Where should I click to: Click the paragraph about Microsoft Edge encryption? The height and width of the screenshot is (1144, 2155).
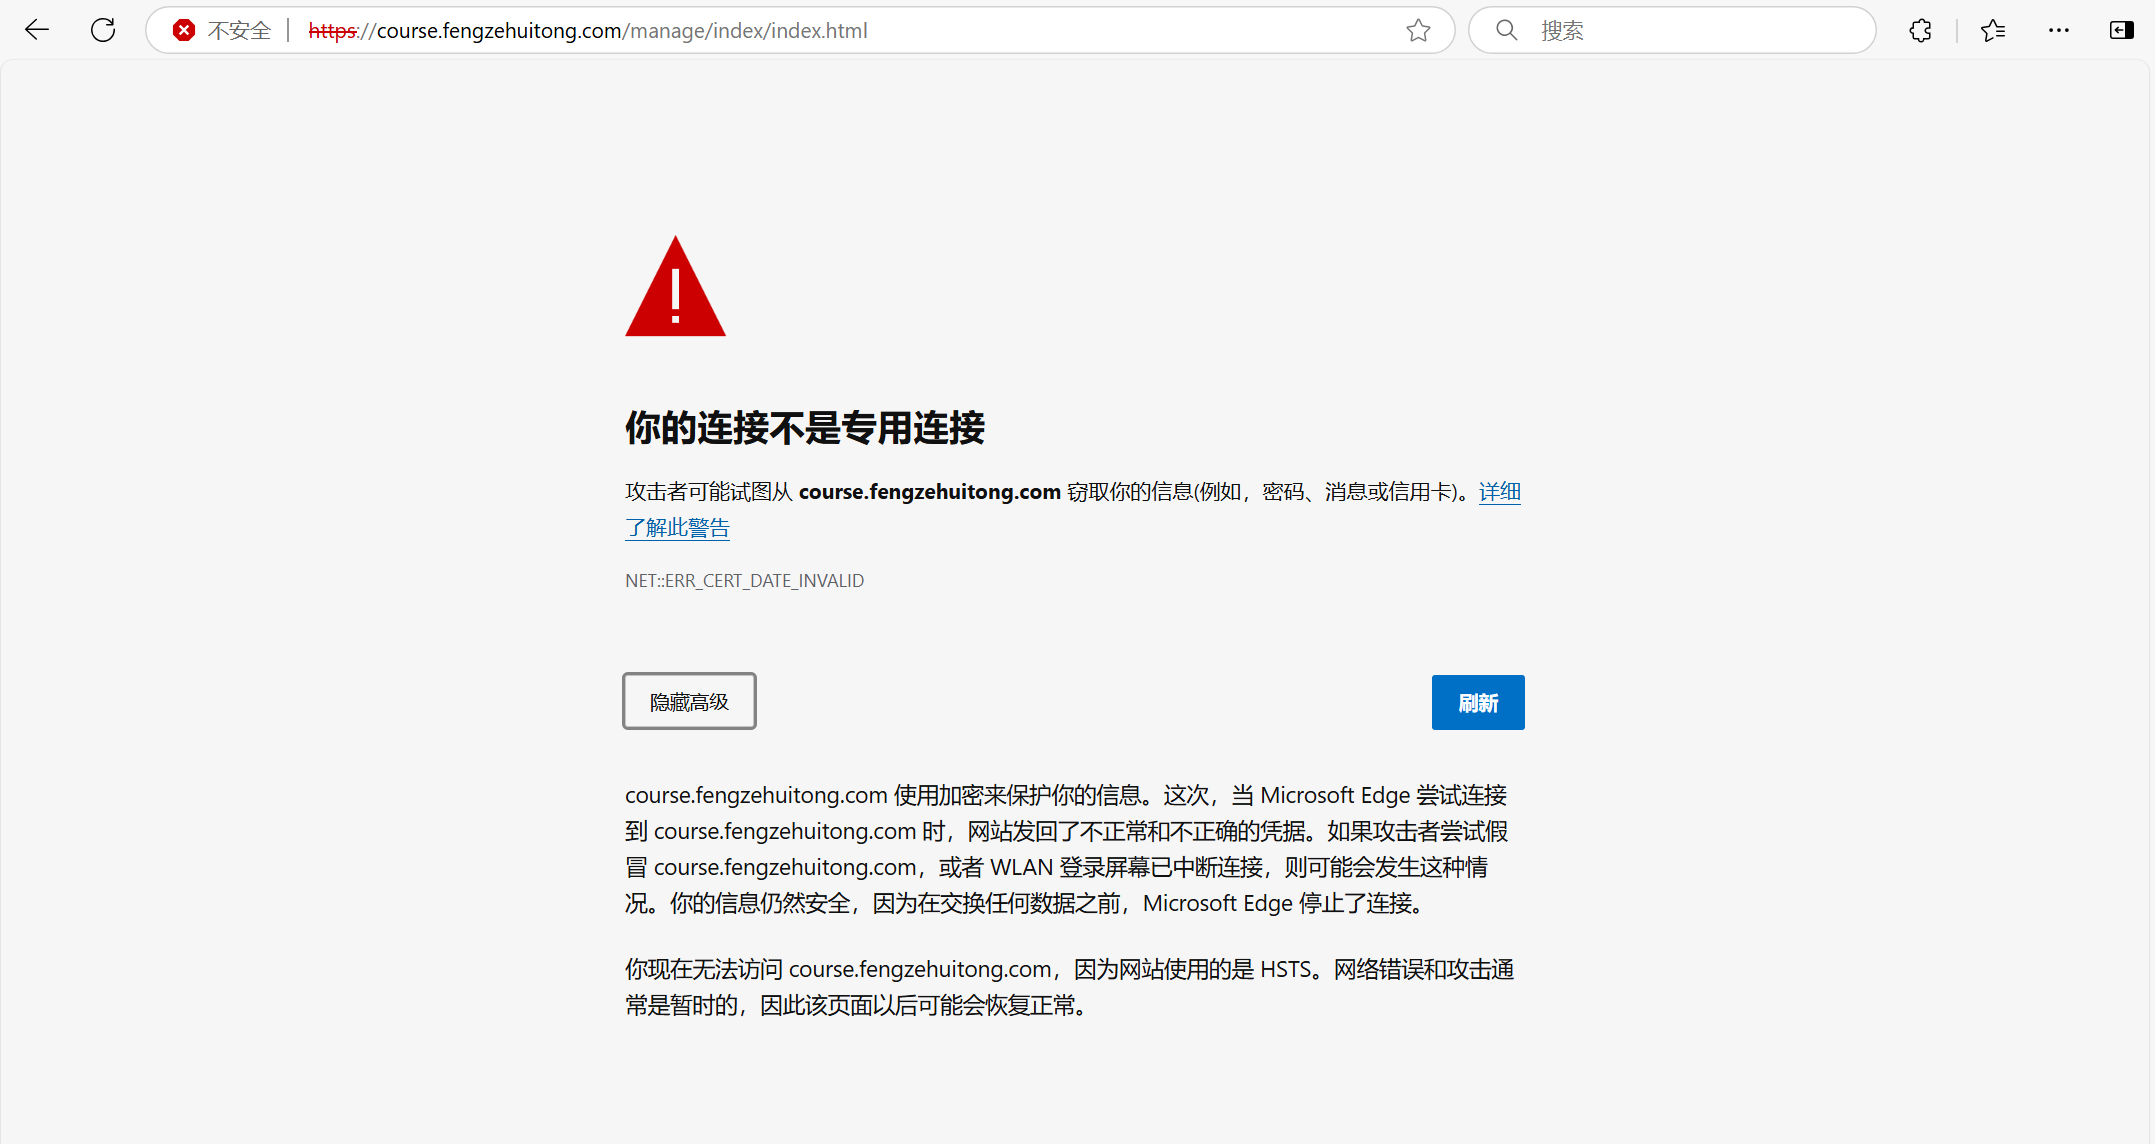(x=1066, y=849)
